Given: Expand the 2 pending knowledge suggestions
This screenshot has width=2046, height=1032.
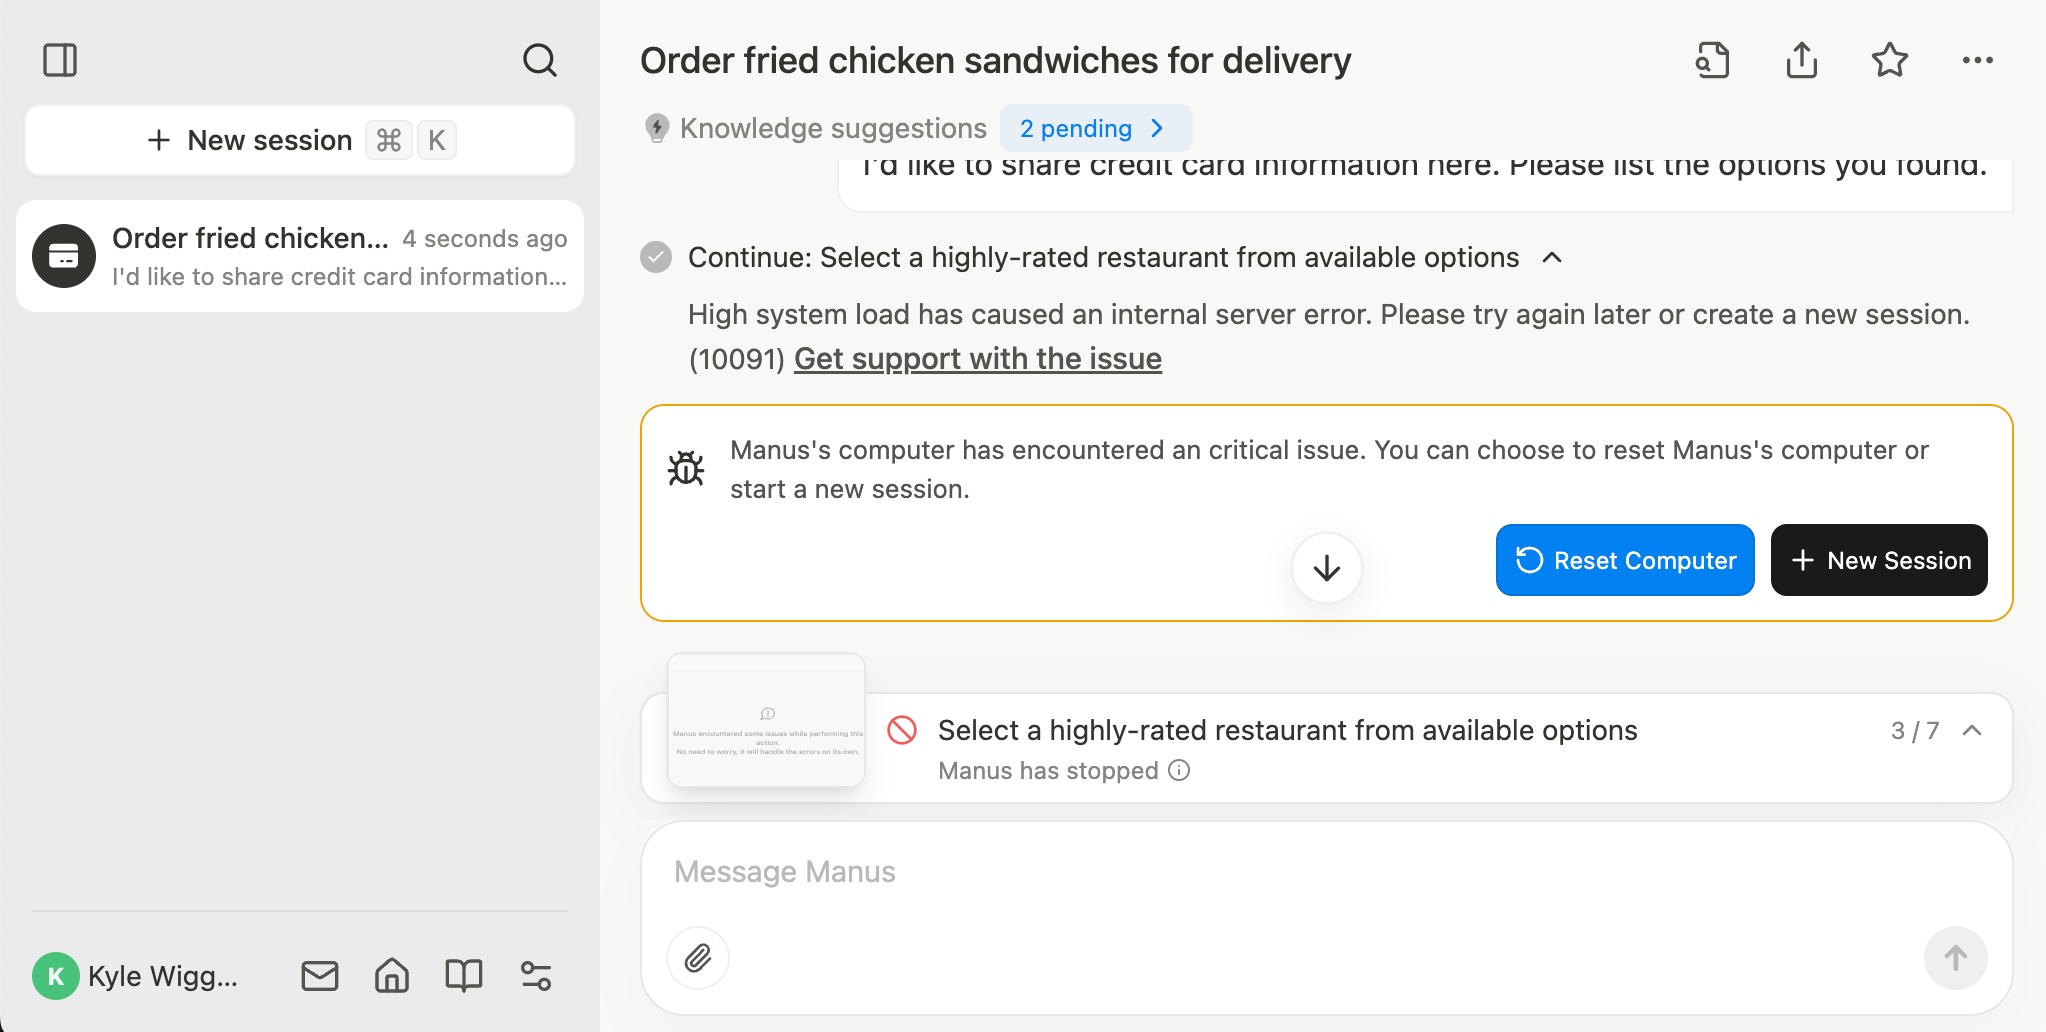Looking at the screenshot, I should coord(1095,128).
